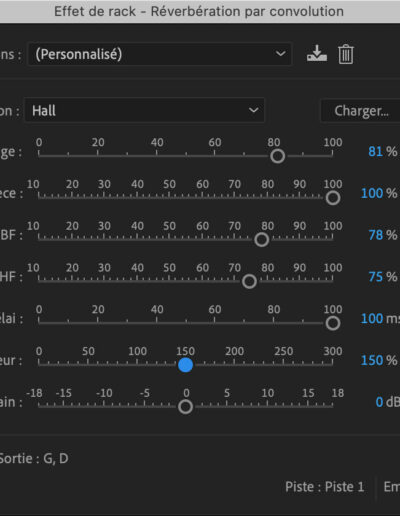
Task: Expand the Hall impulse dropdown
Action: (x=145, y=110)
